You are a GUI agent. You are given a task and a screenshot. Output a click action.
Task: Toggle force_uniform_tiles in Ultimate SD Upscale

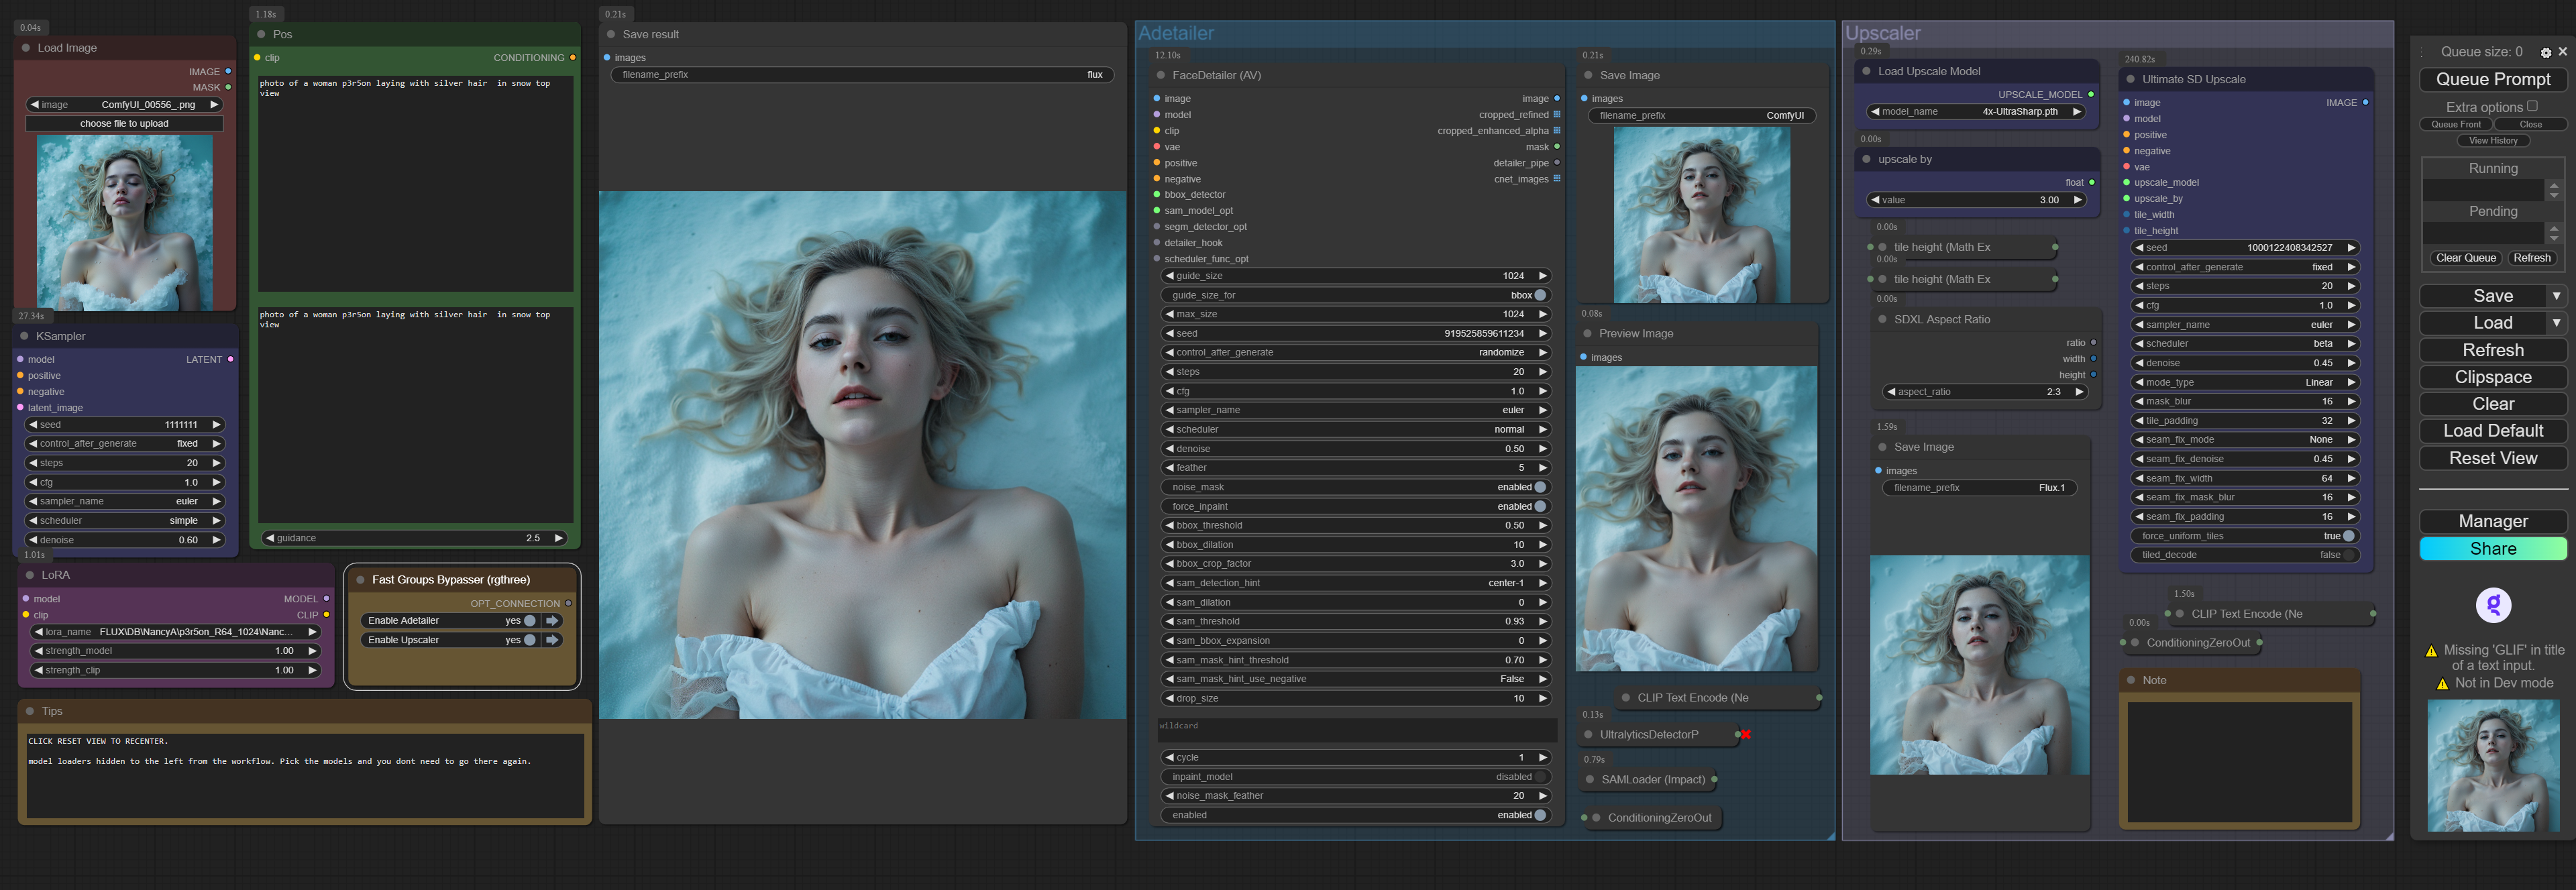2348,536
